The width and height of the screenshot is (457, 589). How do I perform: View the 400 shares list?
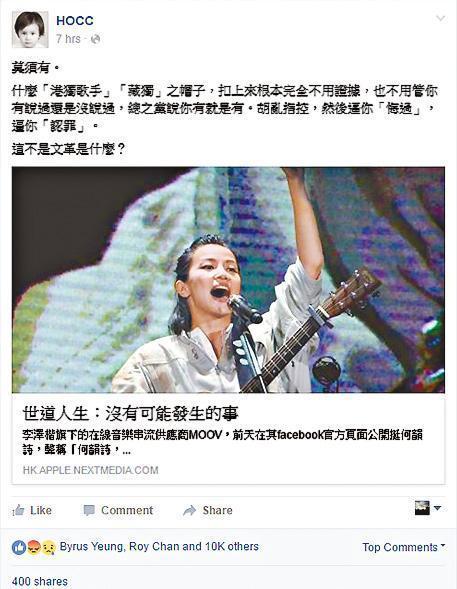point(40,581)
